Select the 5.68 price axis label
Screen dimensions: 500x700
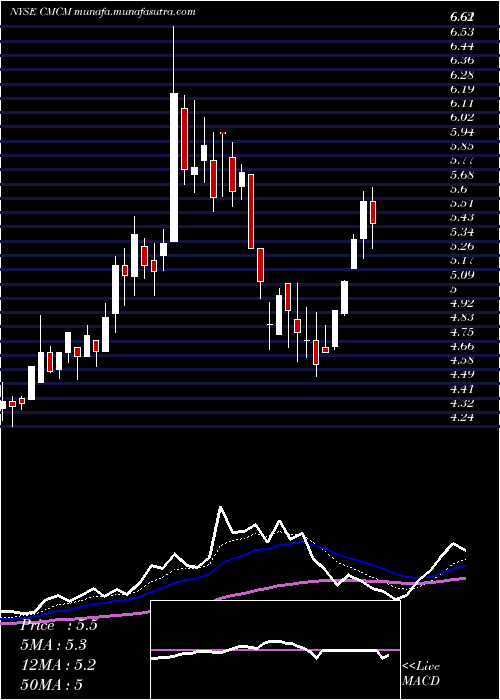pos(462,175)
